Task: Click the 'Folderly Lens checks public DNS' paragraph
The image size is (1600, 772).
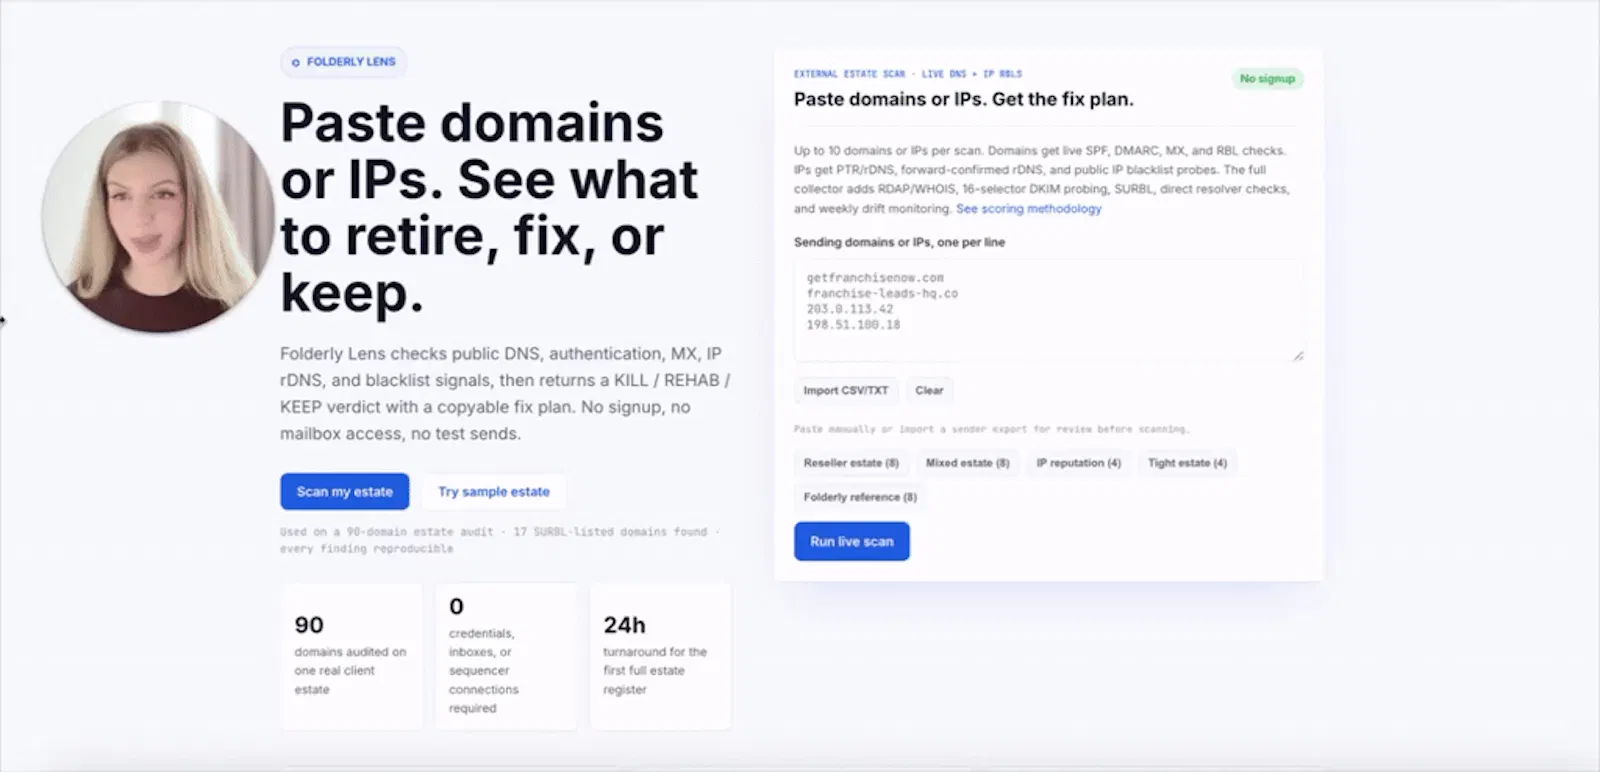Action: pos(505,393)
